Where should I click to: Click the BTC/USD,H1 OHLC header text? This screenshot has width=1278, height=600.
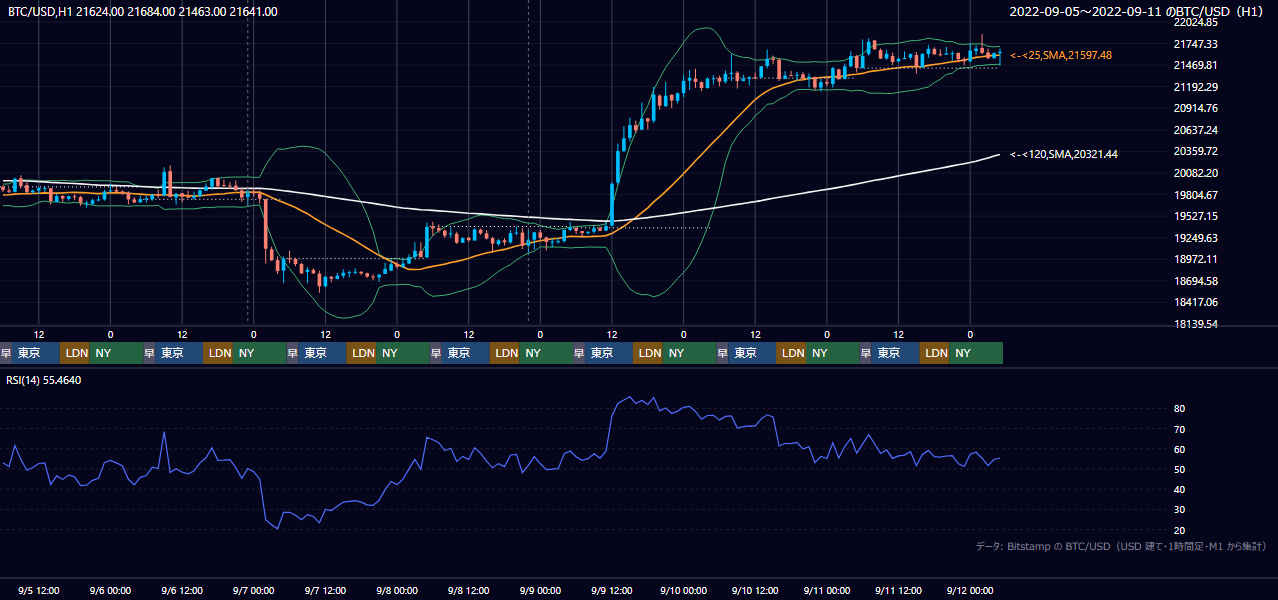pyautogui.click(x=143, y=12)
